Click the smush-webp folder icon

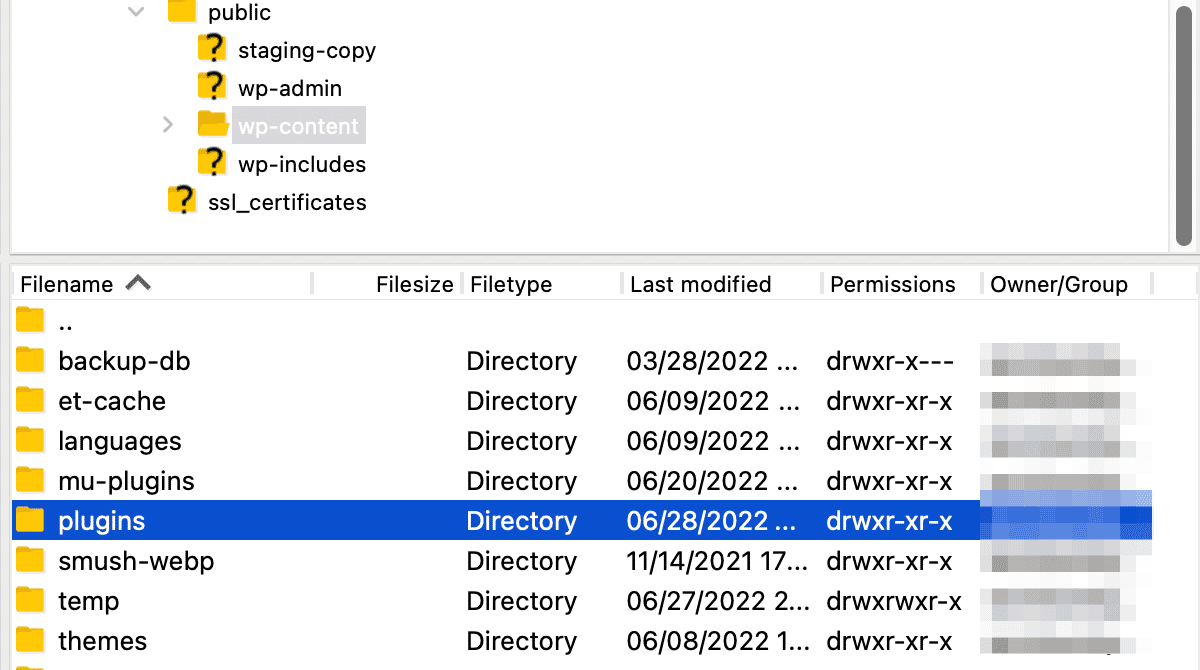[29, 560]
